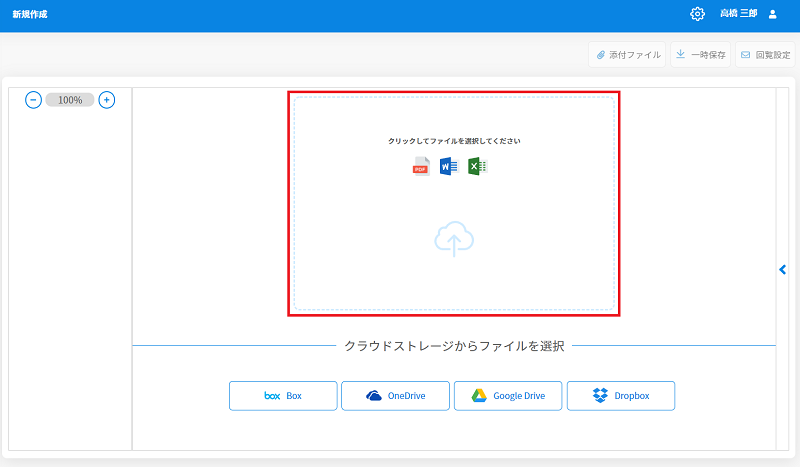This screenshot has width=800, height=467.
Task: Click the 一時保存 button
Action: (x=701, y=55)
